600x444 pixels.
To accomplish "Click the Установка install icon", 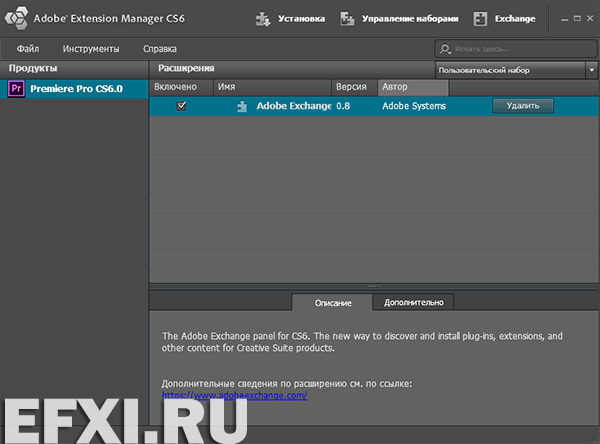I will [x=263, y=19].
